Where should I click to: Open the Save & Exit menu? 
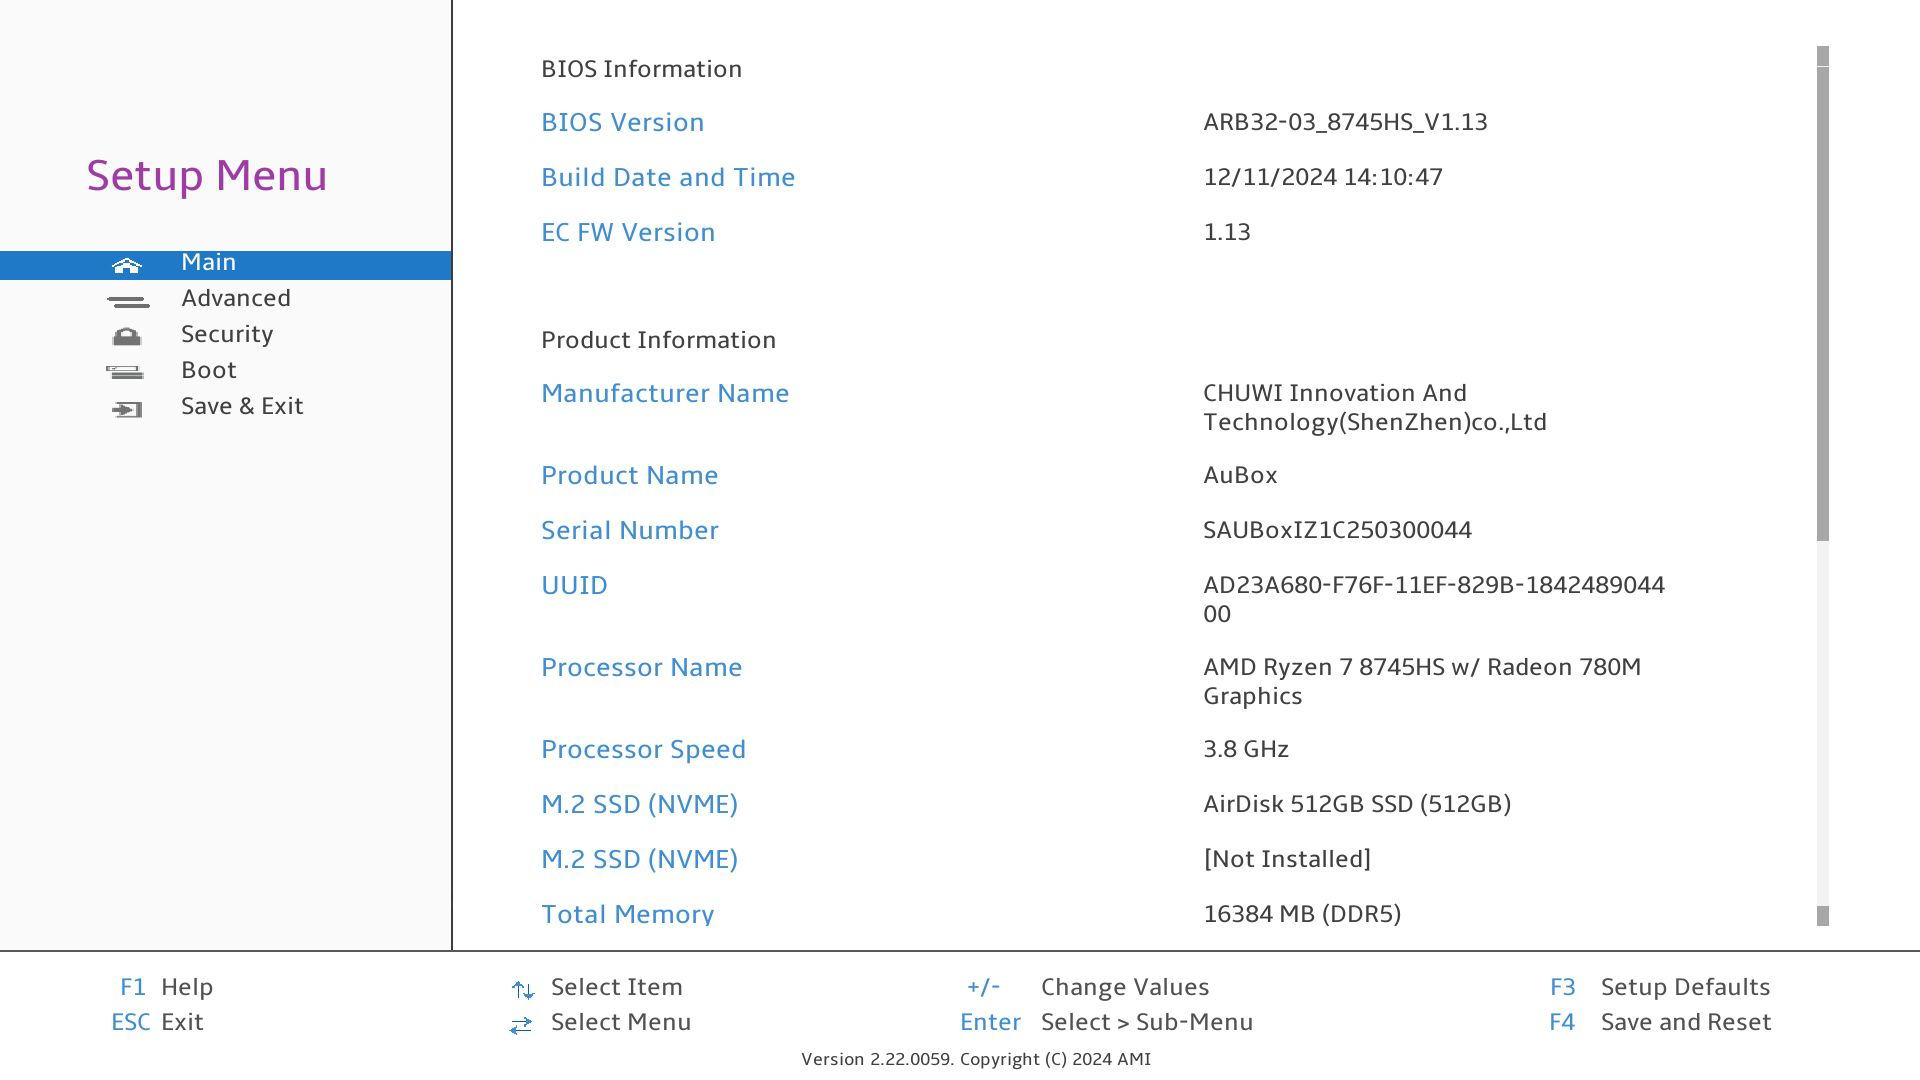242,406
